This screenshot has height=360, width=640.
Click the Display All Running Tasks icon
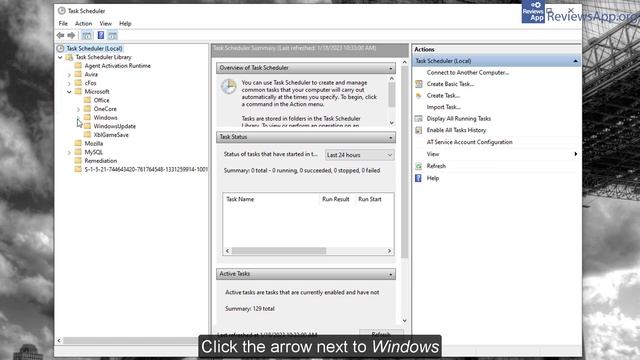pos(418,119)
